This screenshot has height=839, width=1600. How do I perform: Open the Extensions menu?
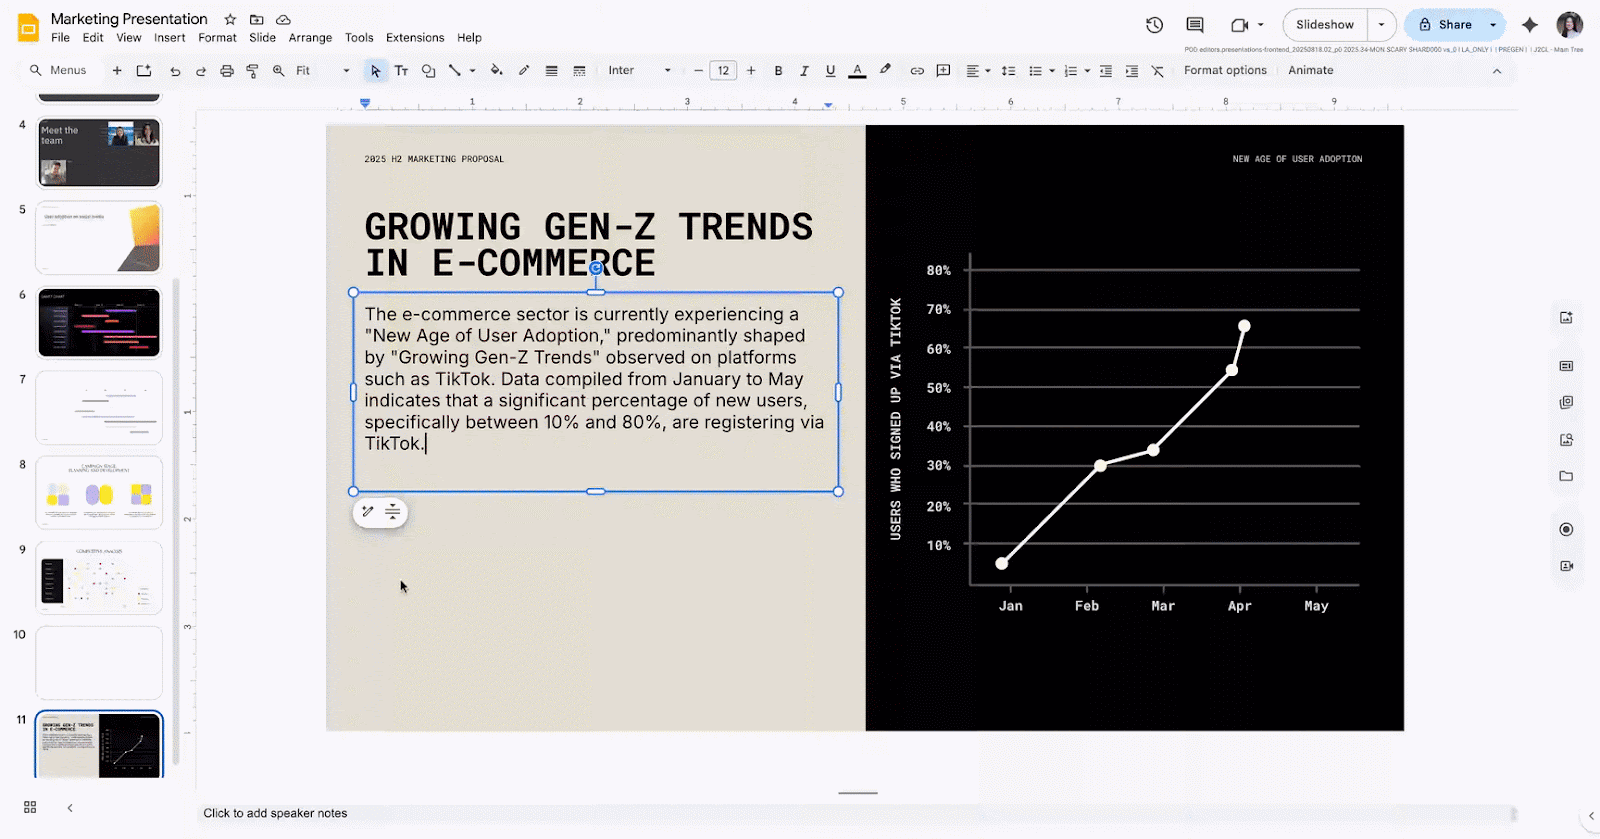414,38
